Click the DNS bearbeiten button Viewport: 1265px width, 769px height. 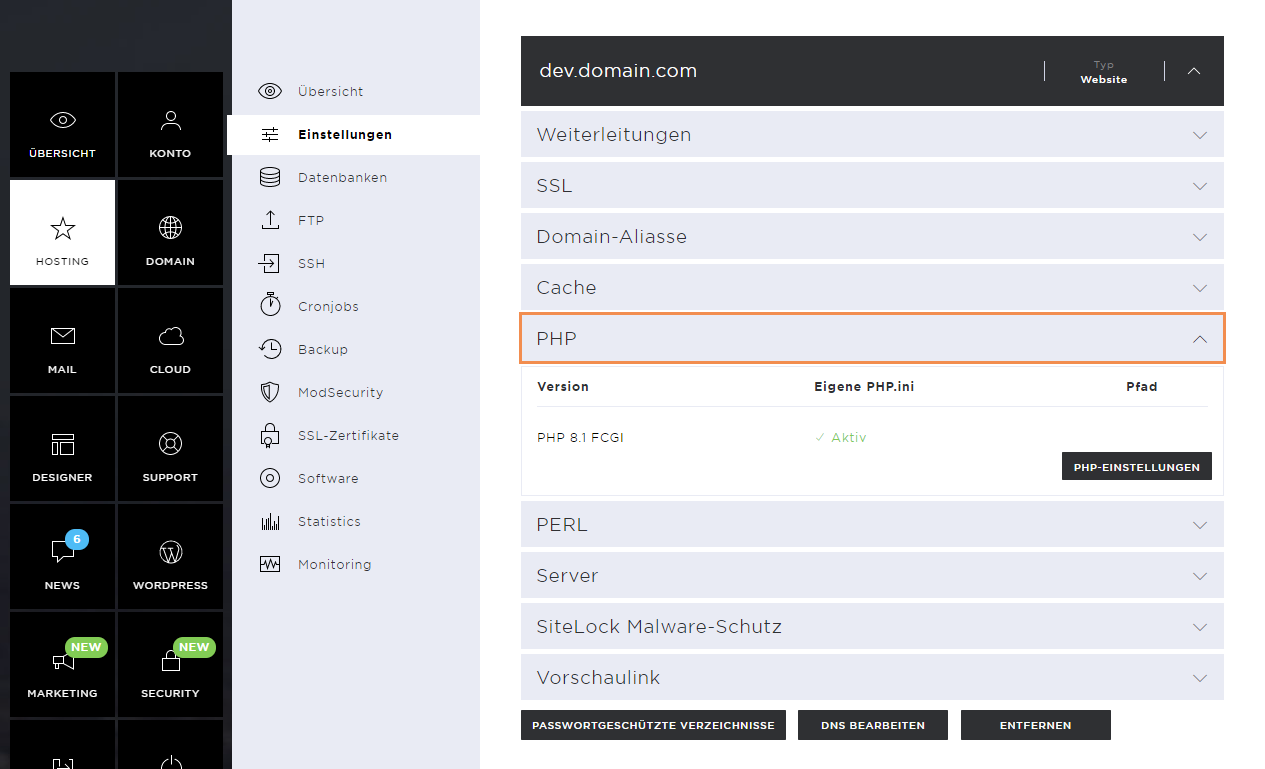click(872, 725)
